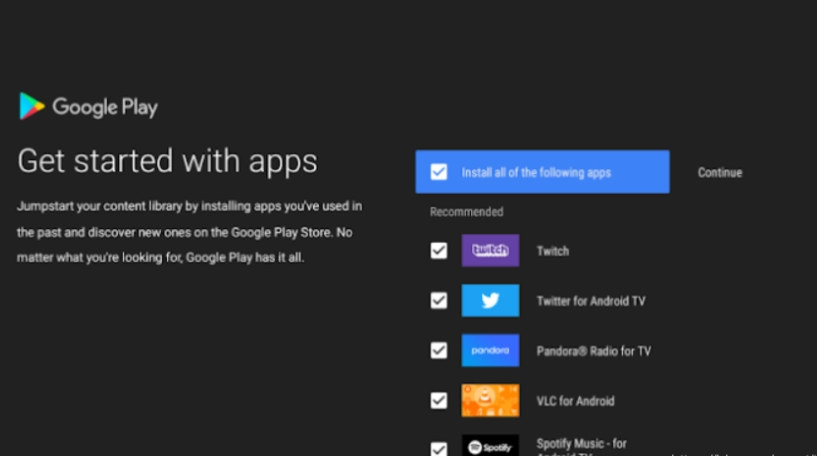Click the Google Play logo
This screenshot has height=456, width=817.
click(88, 106)
